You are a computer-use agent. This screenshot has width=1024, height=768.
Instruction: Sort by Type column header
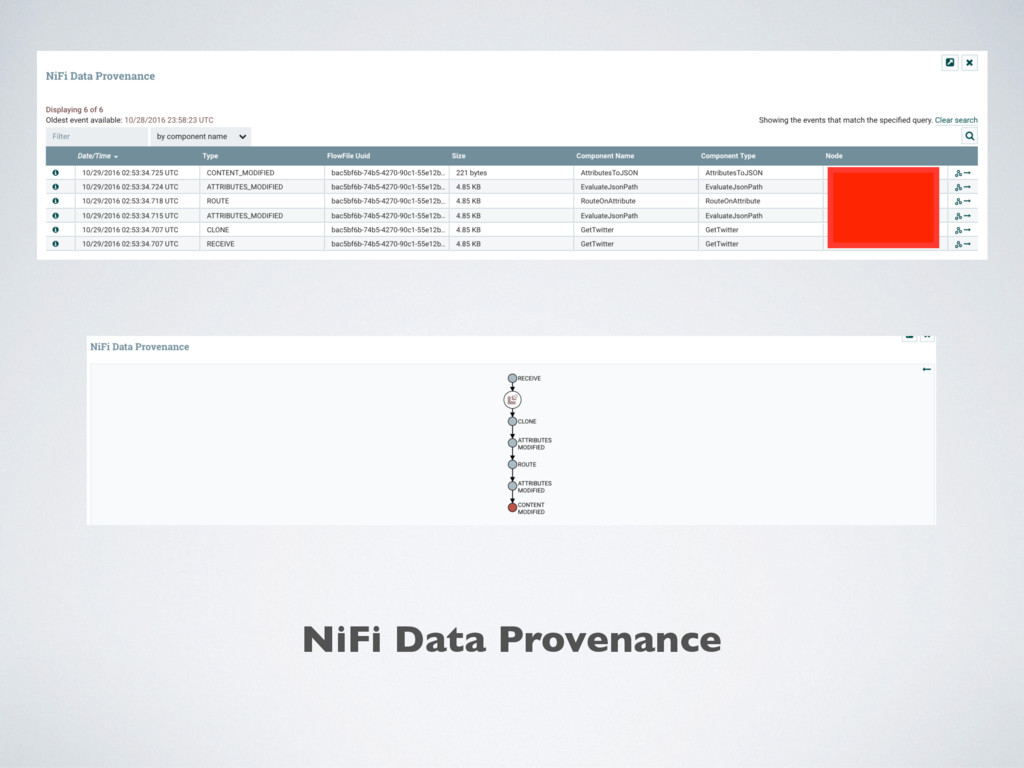[210, 156]
